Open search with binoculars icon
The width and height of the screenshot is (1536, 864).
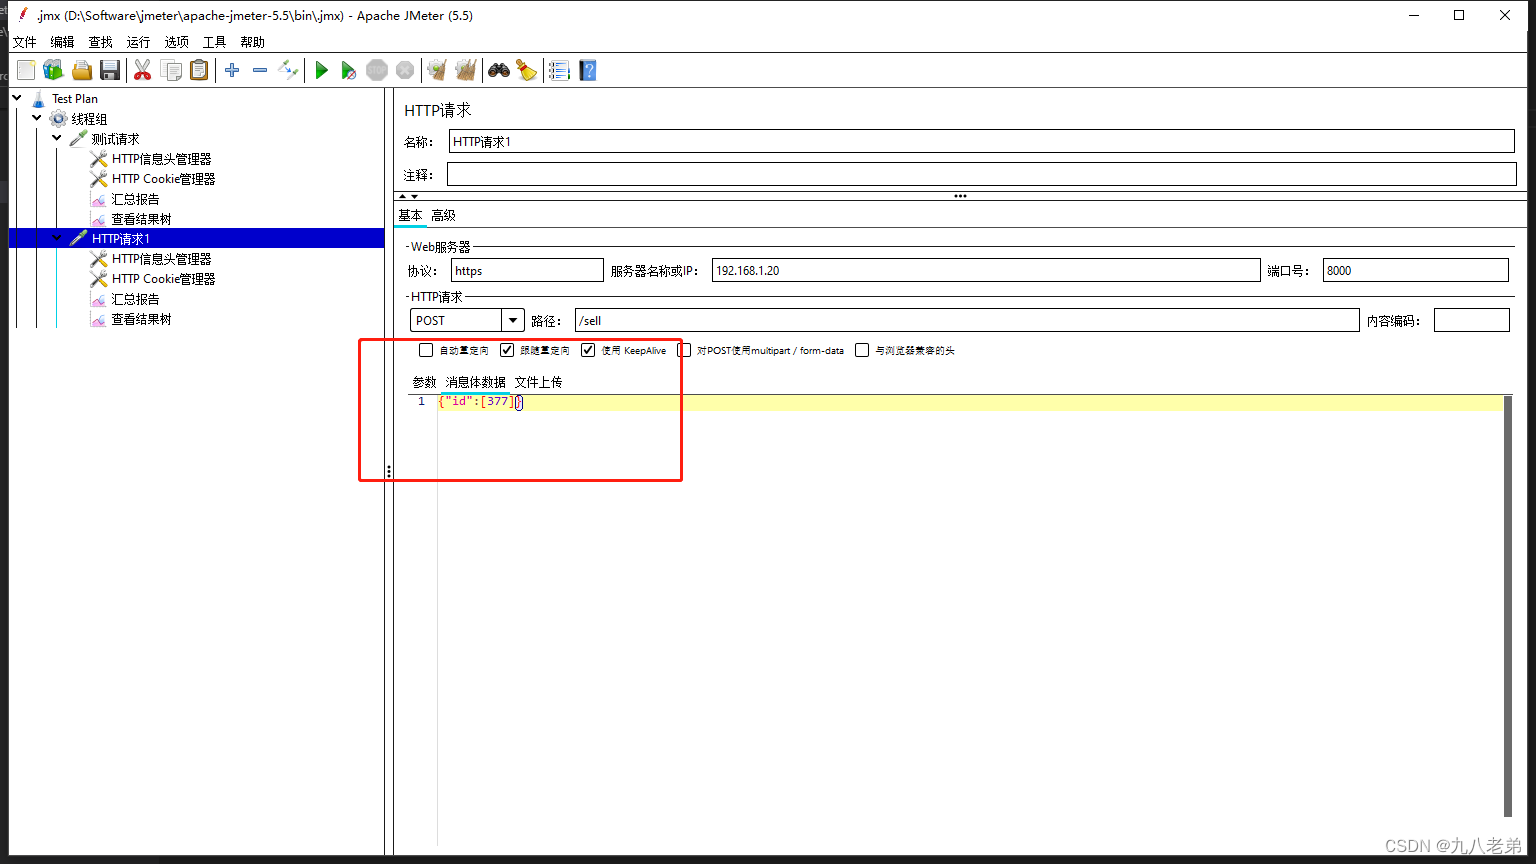[498, 70]
